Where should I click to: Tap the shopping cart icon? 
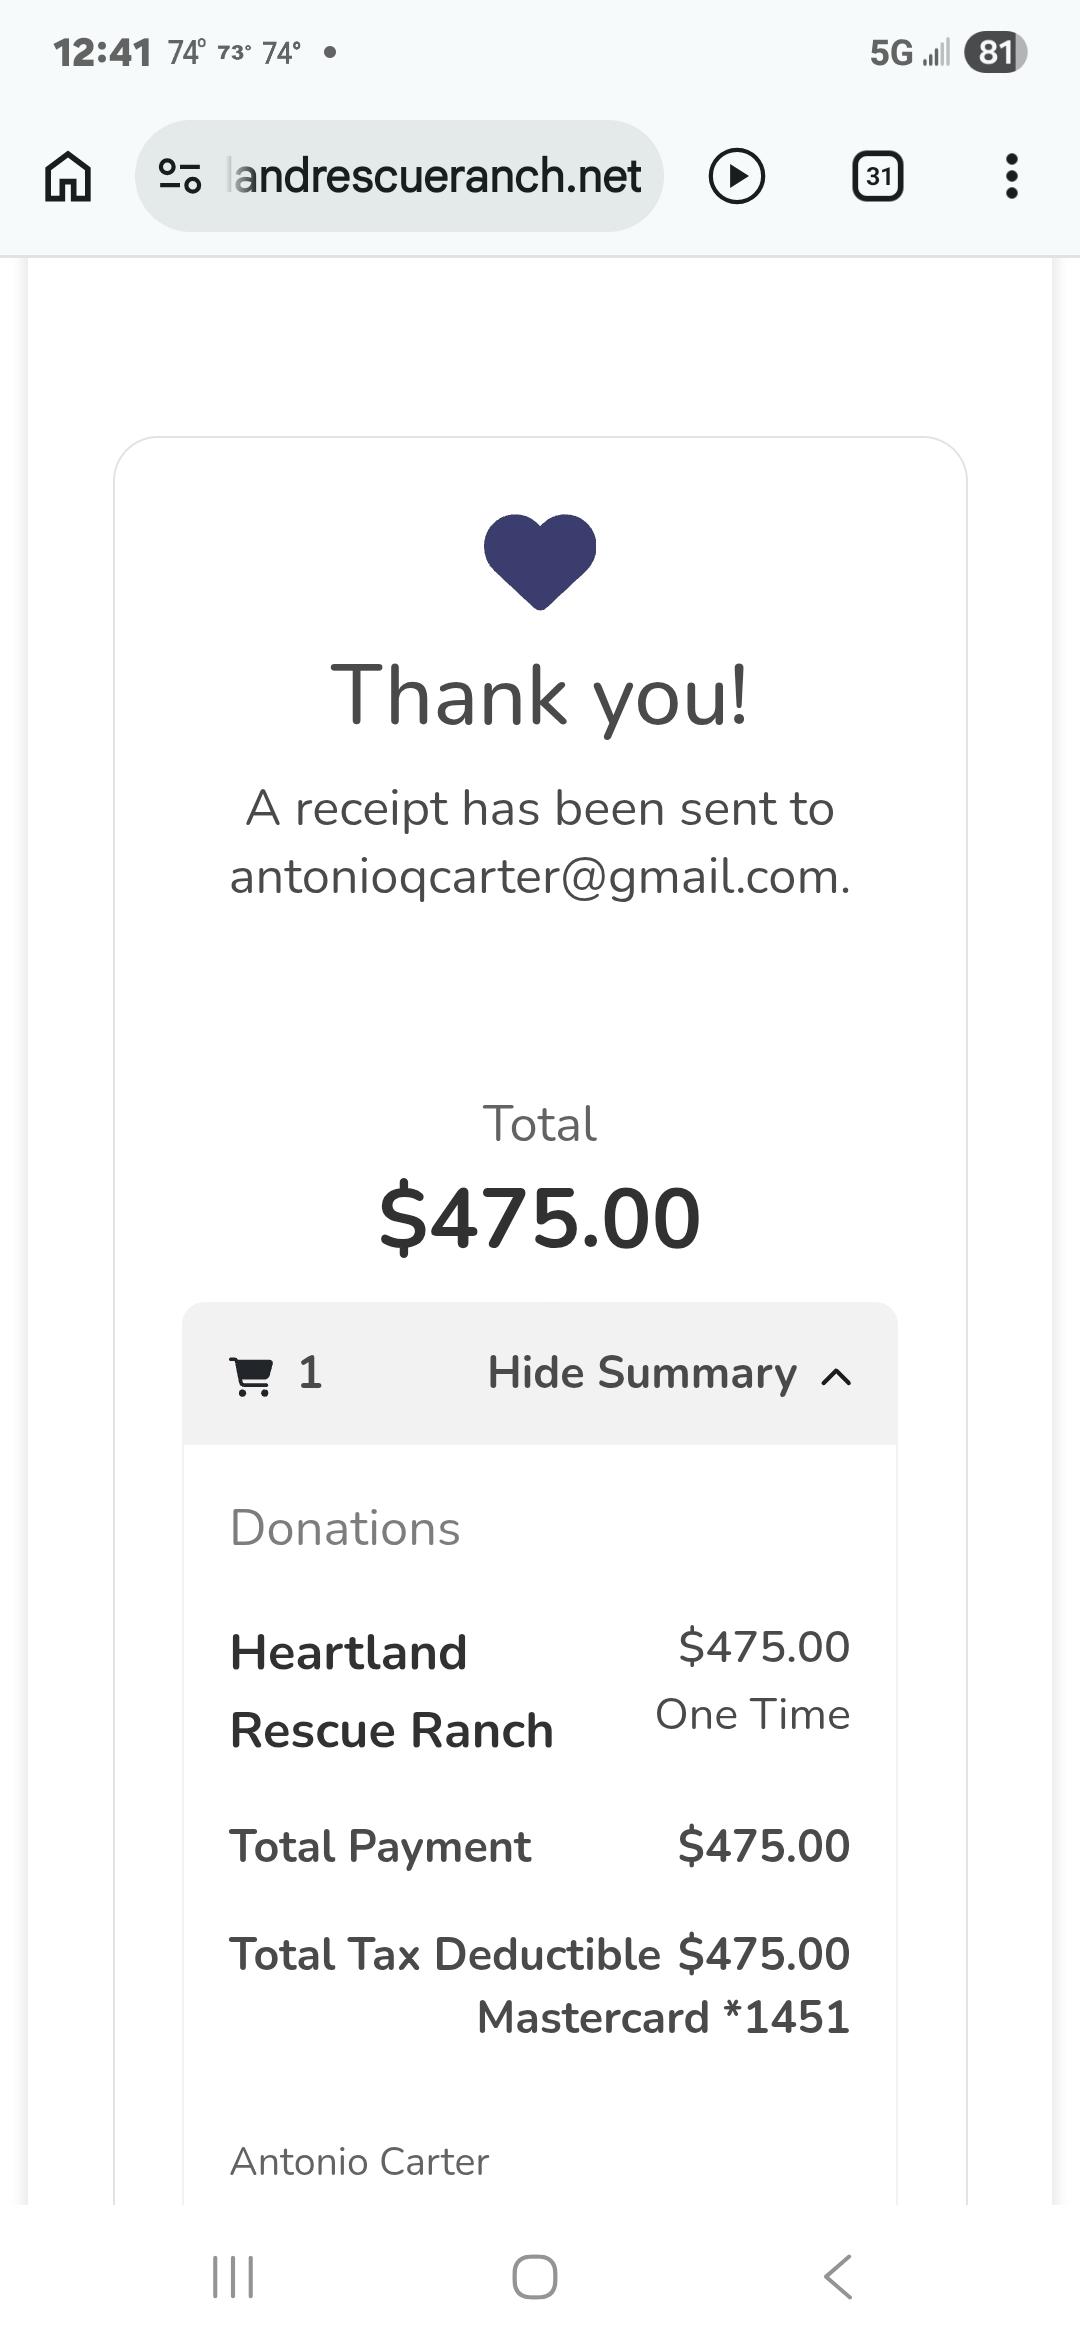pyautogui.click(x=251, y=1375)
